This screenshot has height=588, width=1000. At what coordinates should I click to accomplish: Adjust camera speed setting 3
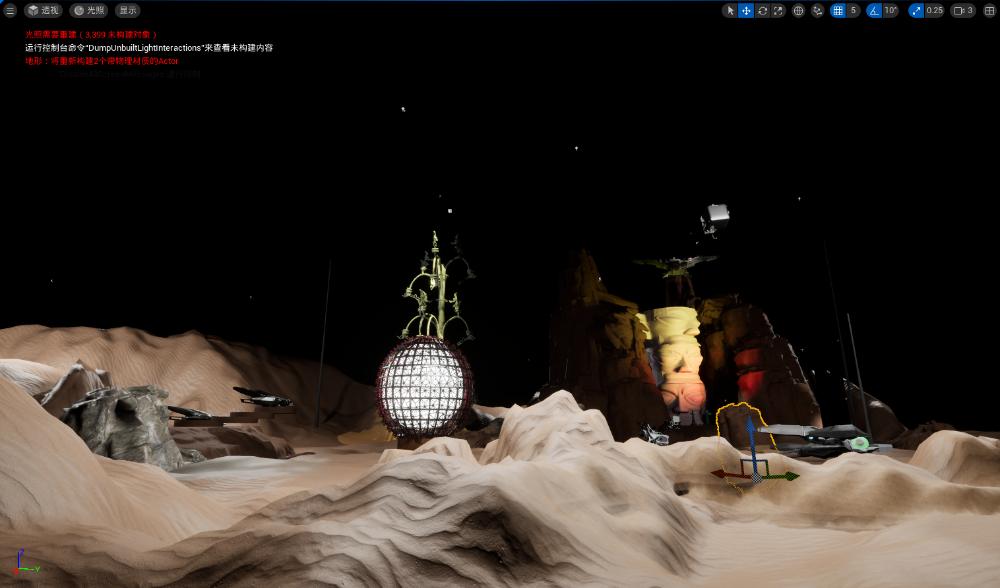click(963, 10)
